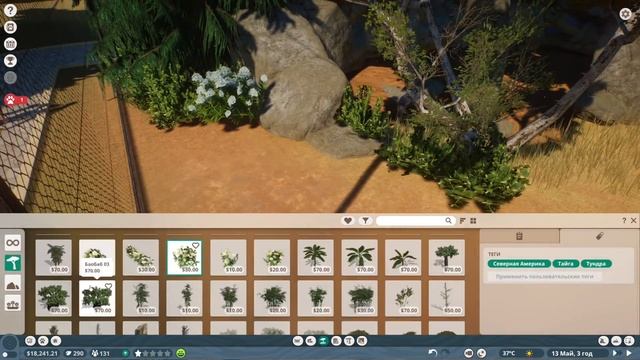Click the Применить пользовательские теги field
This screenshot has height=360, width=640.
tap(544, 276)
